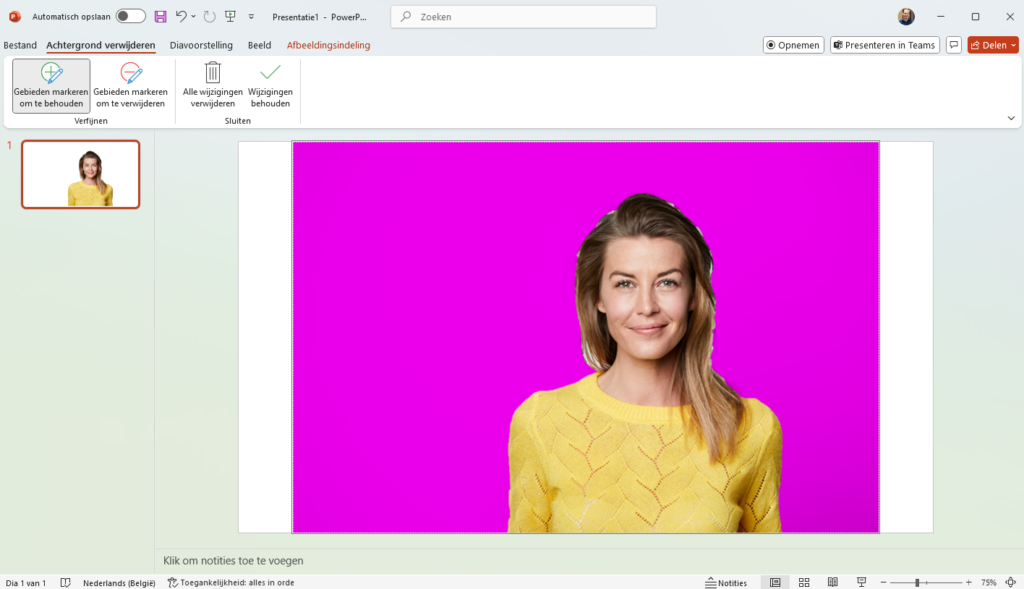Open the Diavoorstelling tab
Screen dimensions: 1024x589
point(201,45)
